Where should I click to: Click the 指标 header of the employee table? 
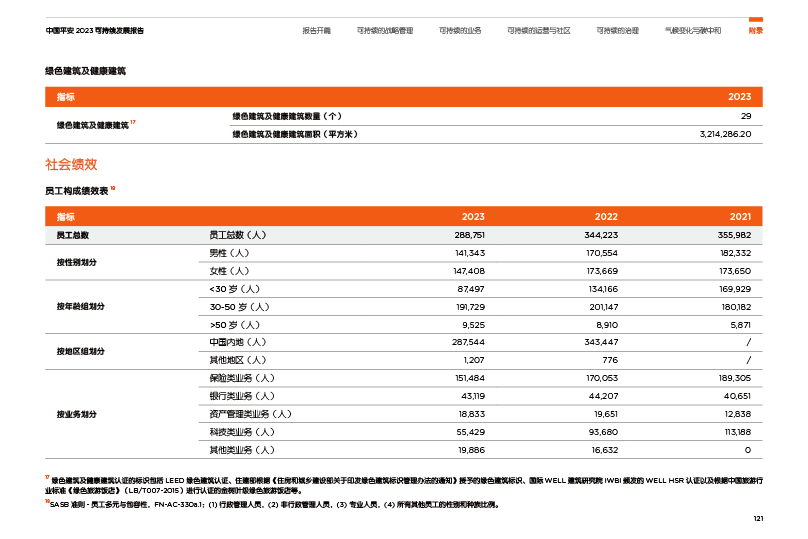tap(65, 217)
